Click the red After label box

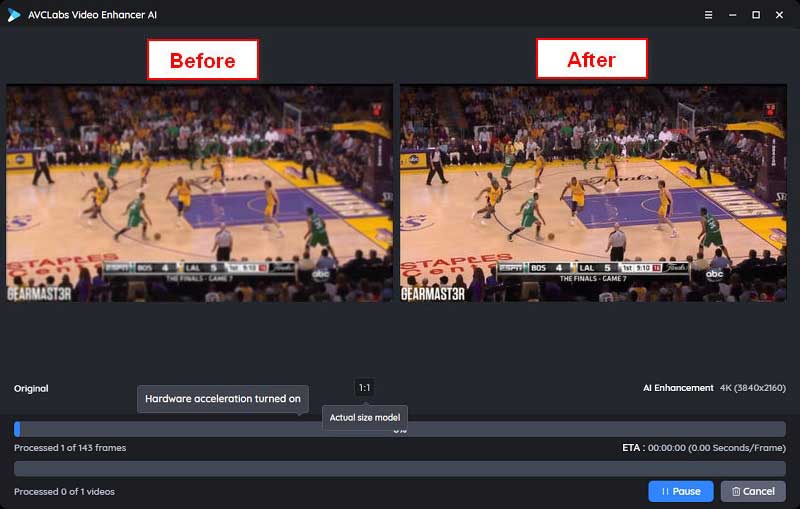pyautogui.click(x=591, y=60)
